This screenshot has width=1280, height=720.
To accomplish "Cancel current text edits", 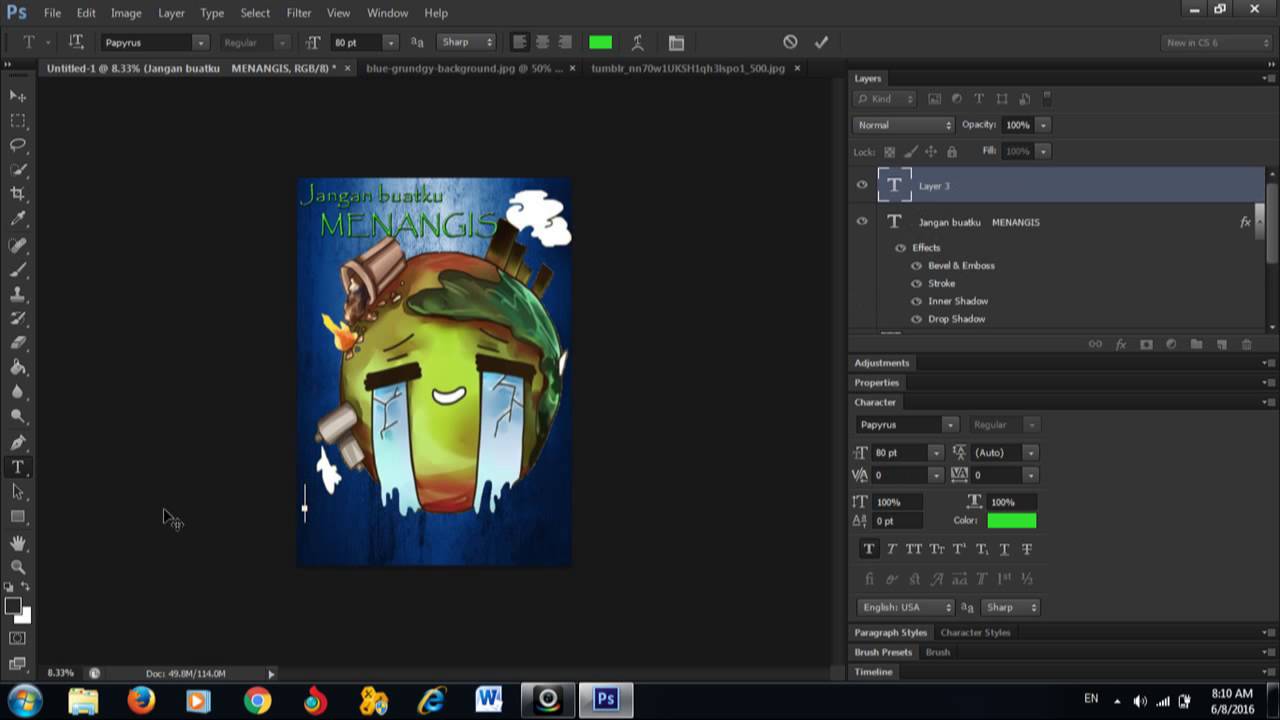I will tap(790, 42).
